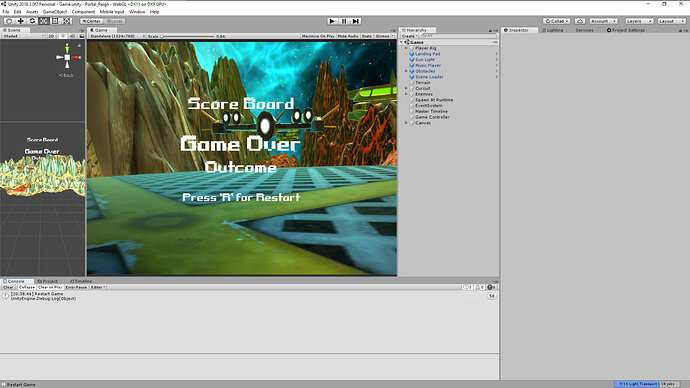690x388 pixels.
Task: Select the Rotate tool
Action: (32, 21)
